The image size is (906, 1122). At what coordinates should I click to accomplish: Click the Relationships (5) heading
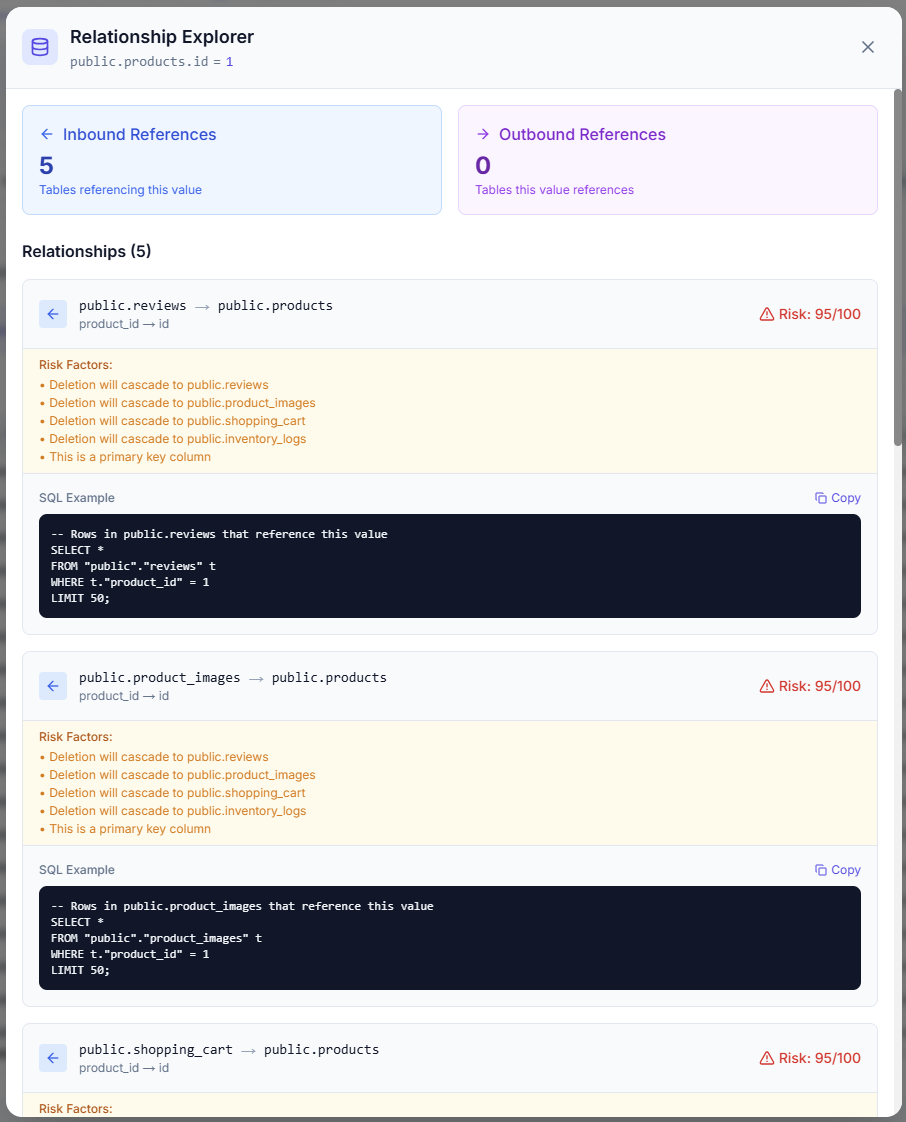point(87,251)
